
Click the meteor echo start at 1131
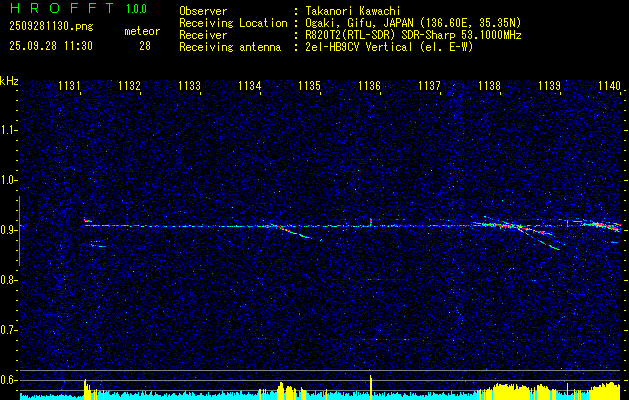(87, 220)
